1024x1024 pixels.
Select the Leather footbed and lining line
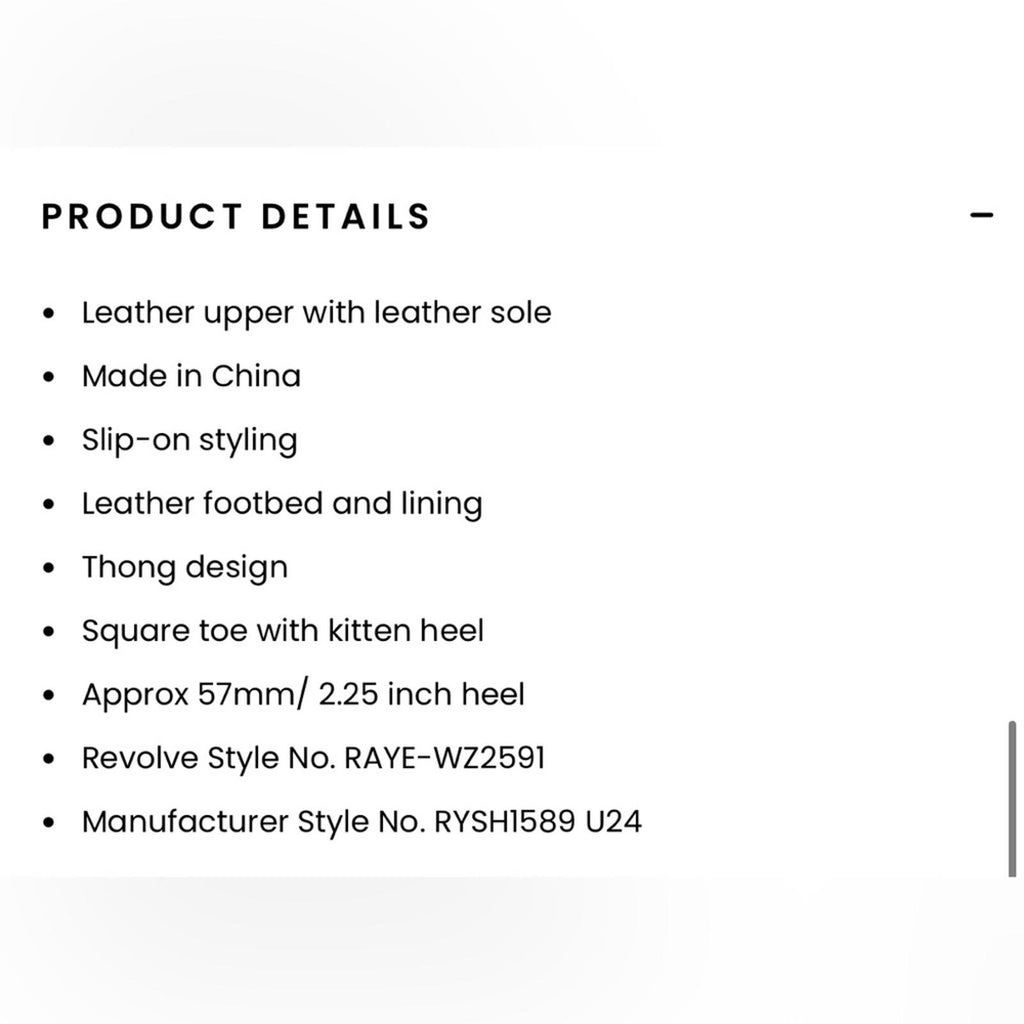[x=283, y=503]
